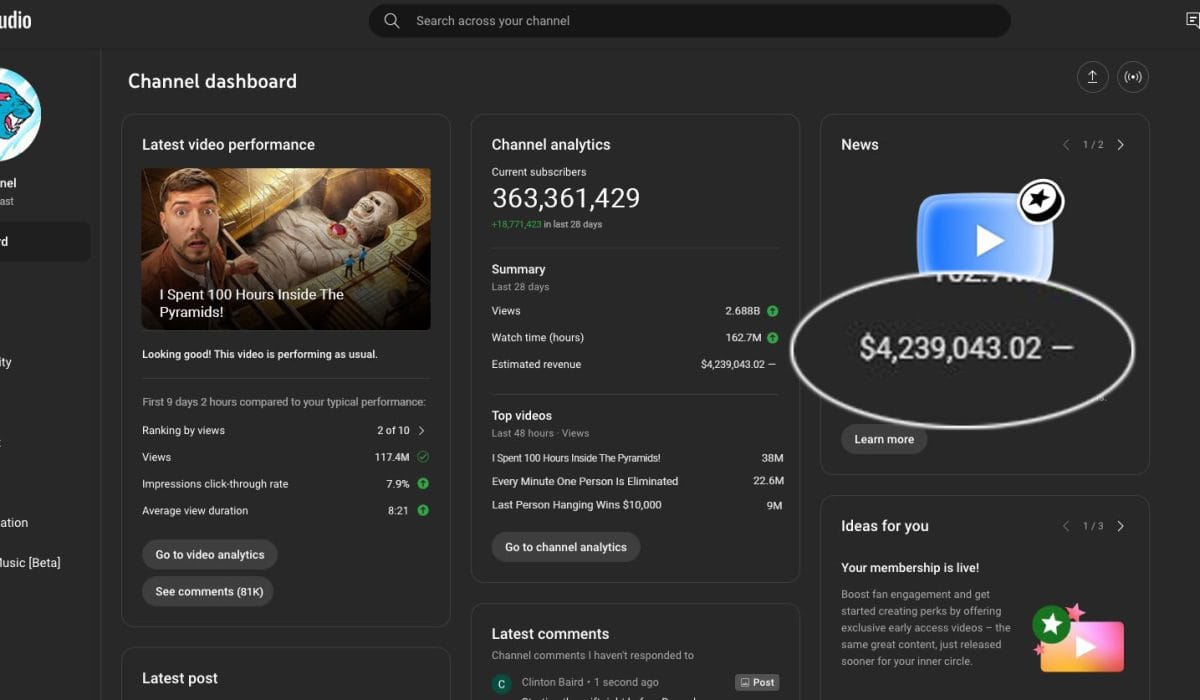Open Every Minute One Person Is Eliminated video
The height and width of the screenshot is (700, 1200).
pyautogui.click(x=585, y=481)
